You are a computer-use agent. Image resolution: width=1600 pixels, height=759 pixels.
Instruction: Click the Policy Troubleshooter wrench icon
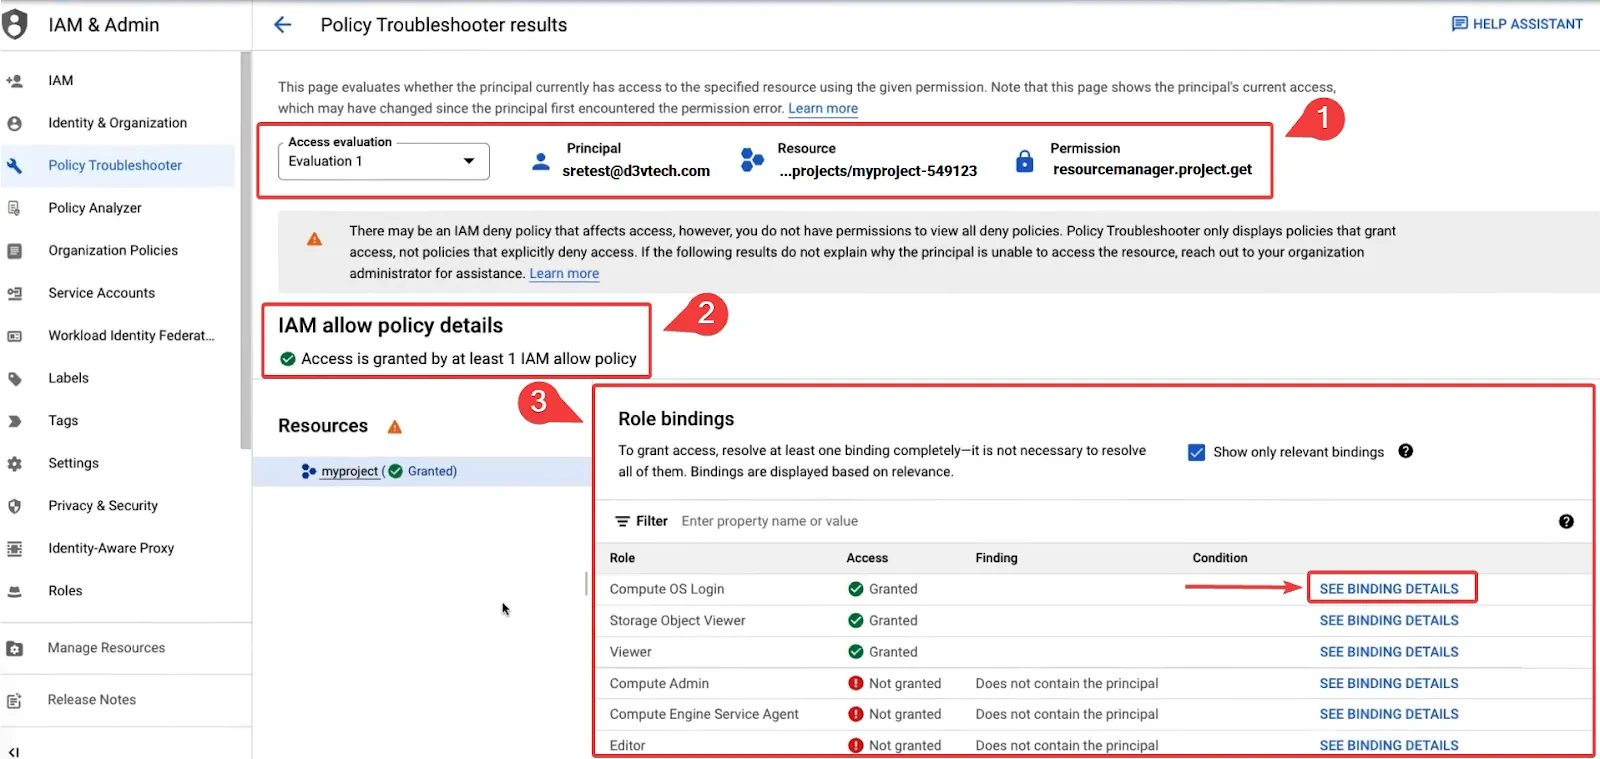pos(14,166)
